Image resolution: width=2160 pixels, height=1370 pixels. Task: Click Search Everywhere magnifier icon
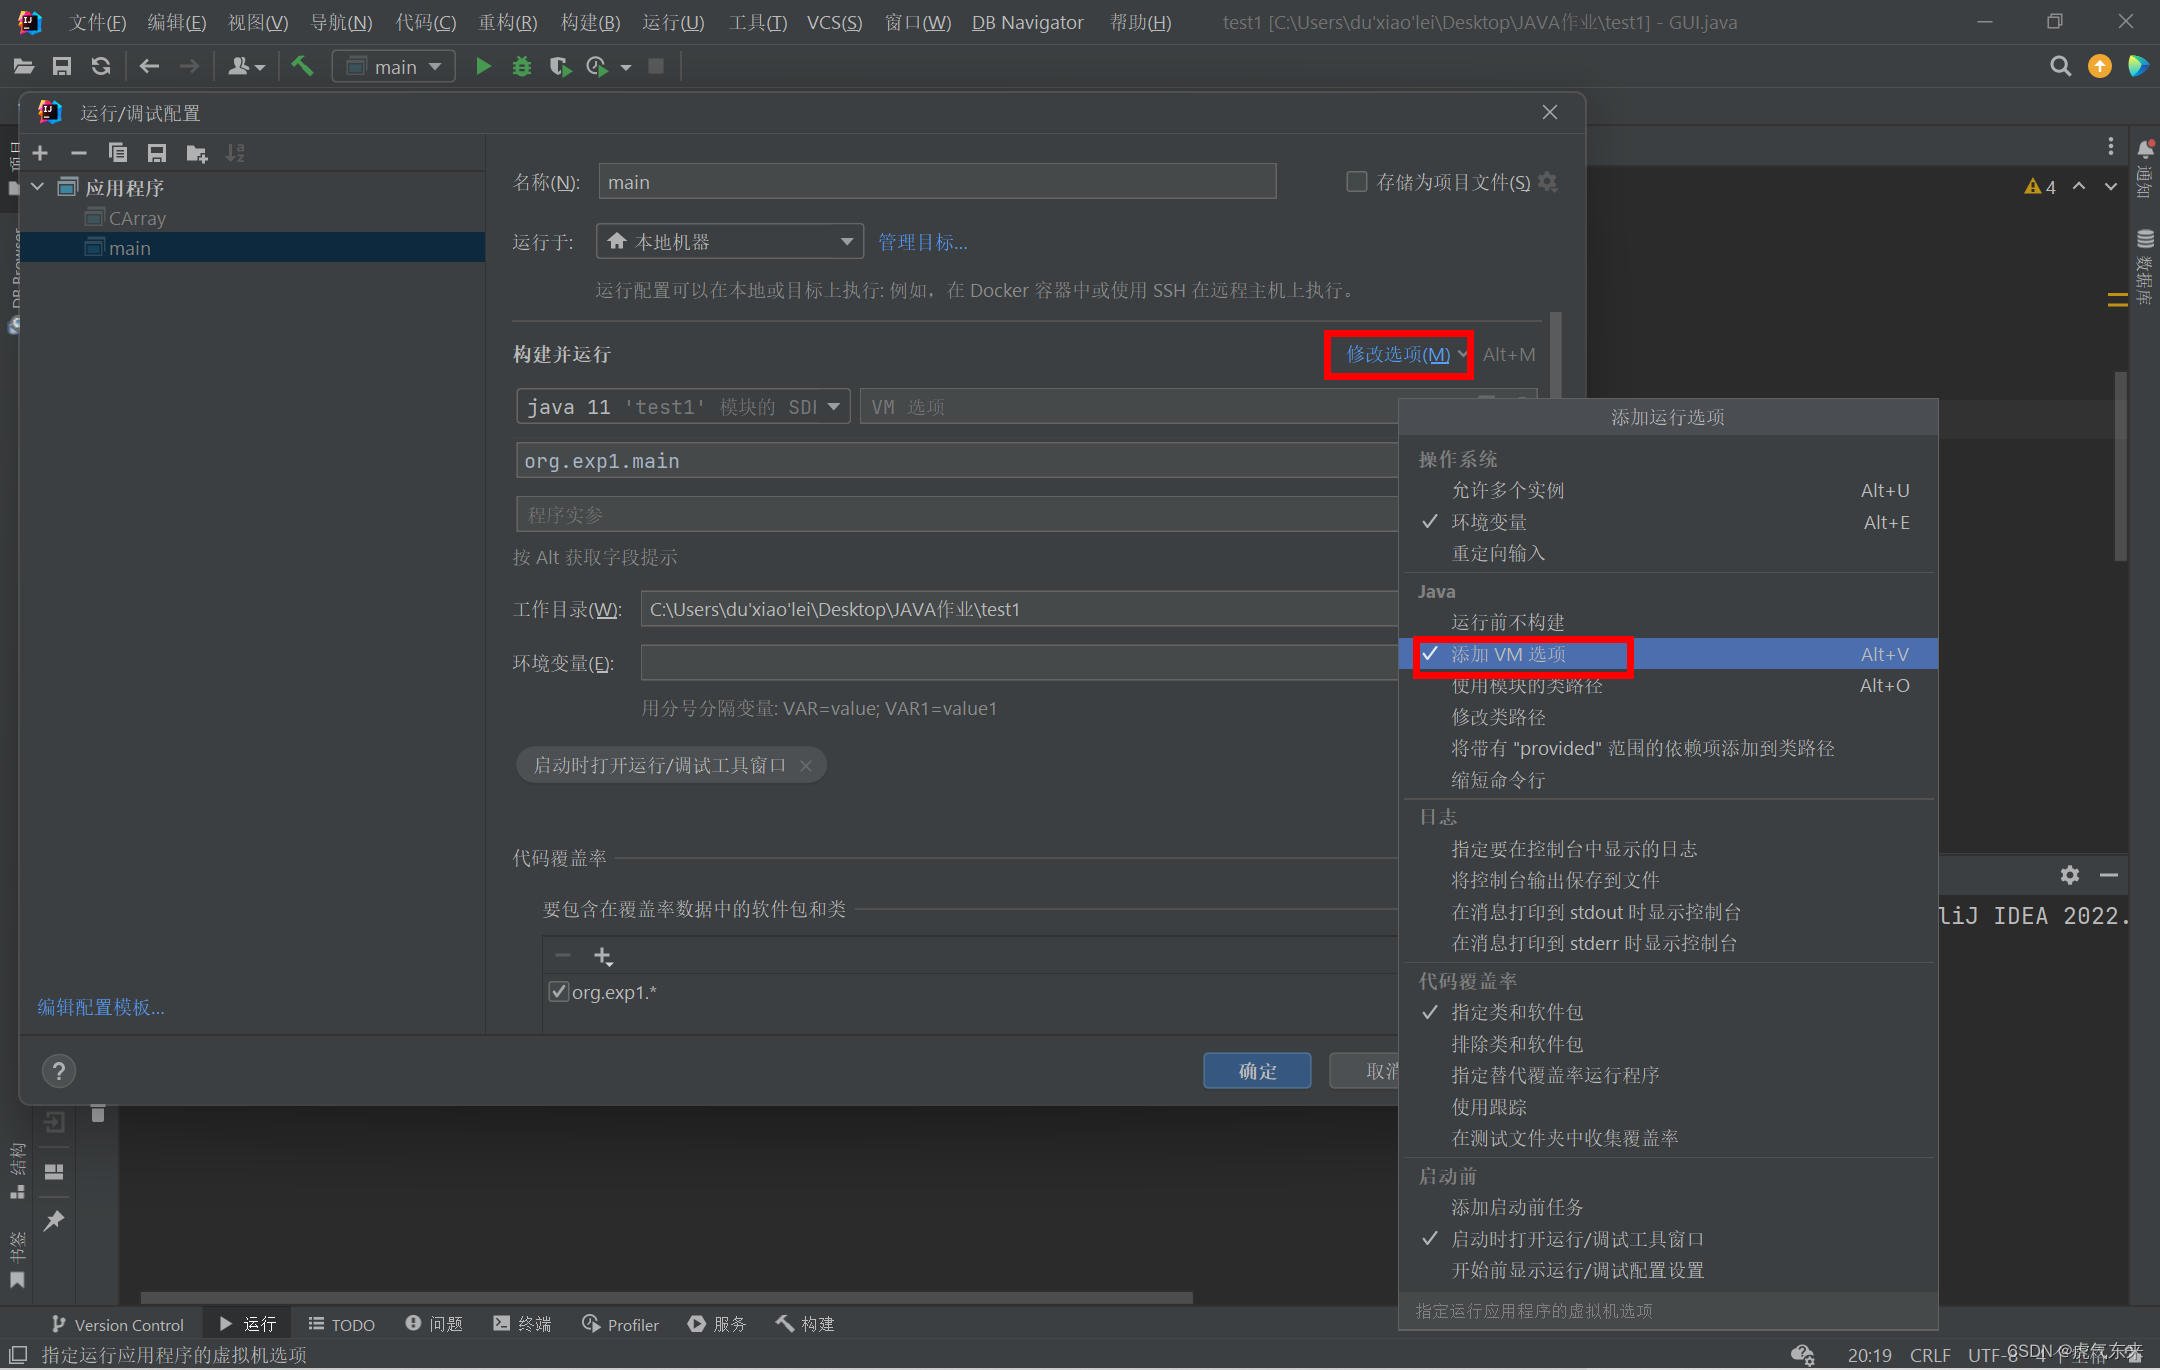pyautogui.click(x=2060, y=67)
